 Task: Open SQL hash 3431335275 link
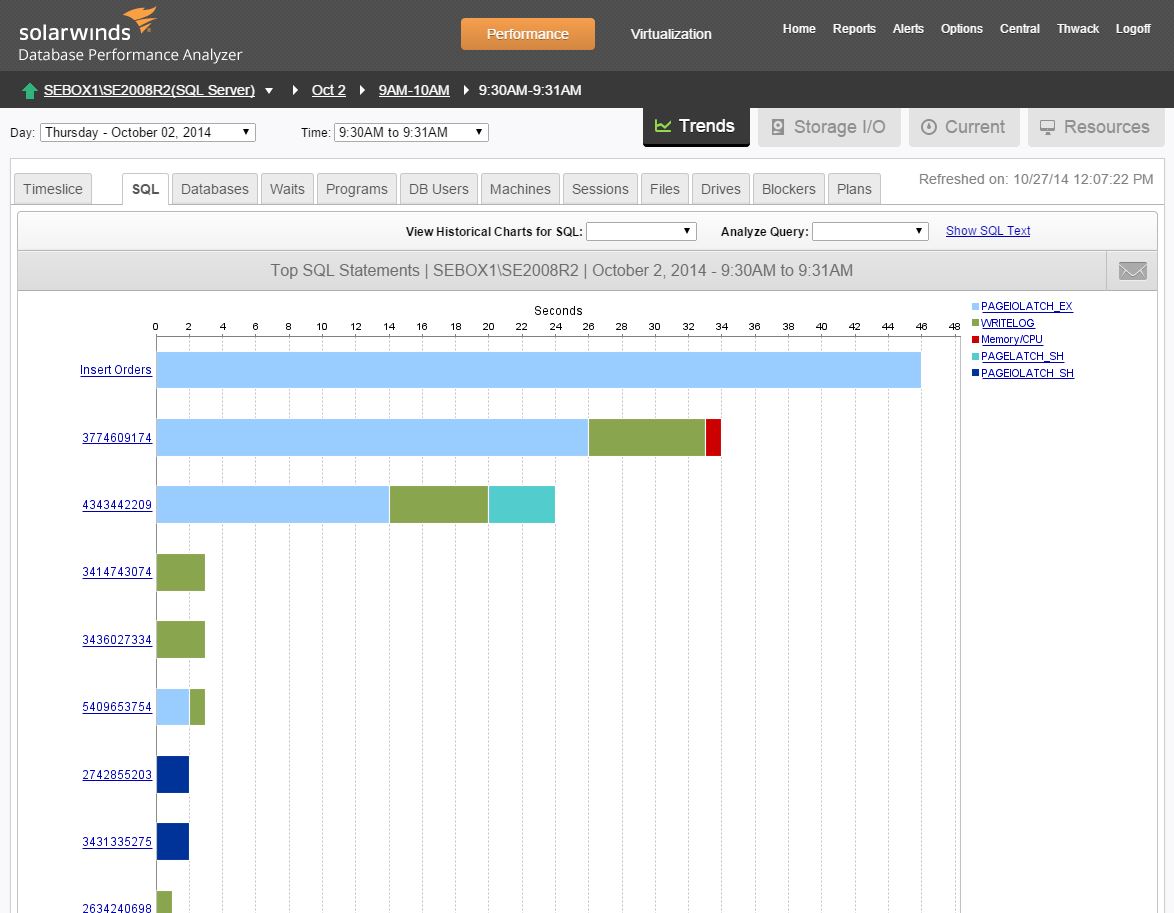point(117,842)
